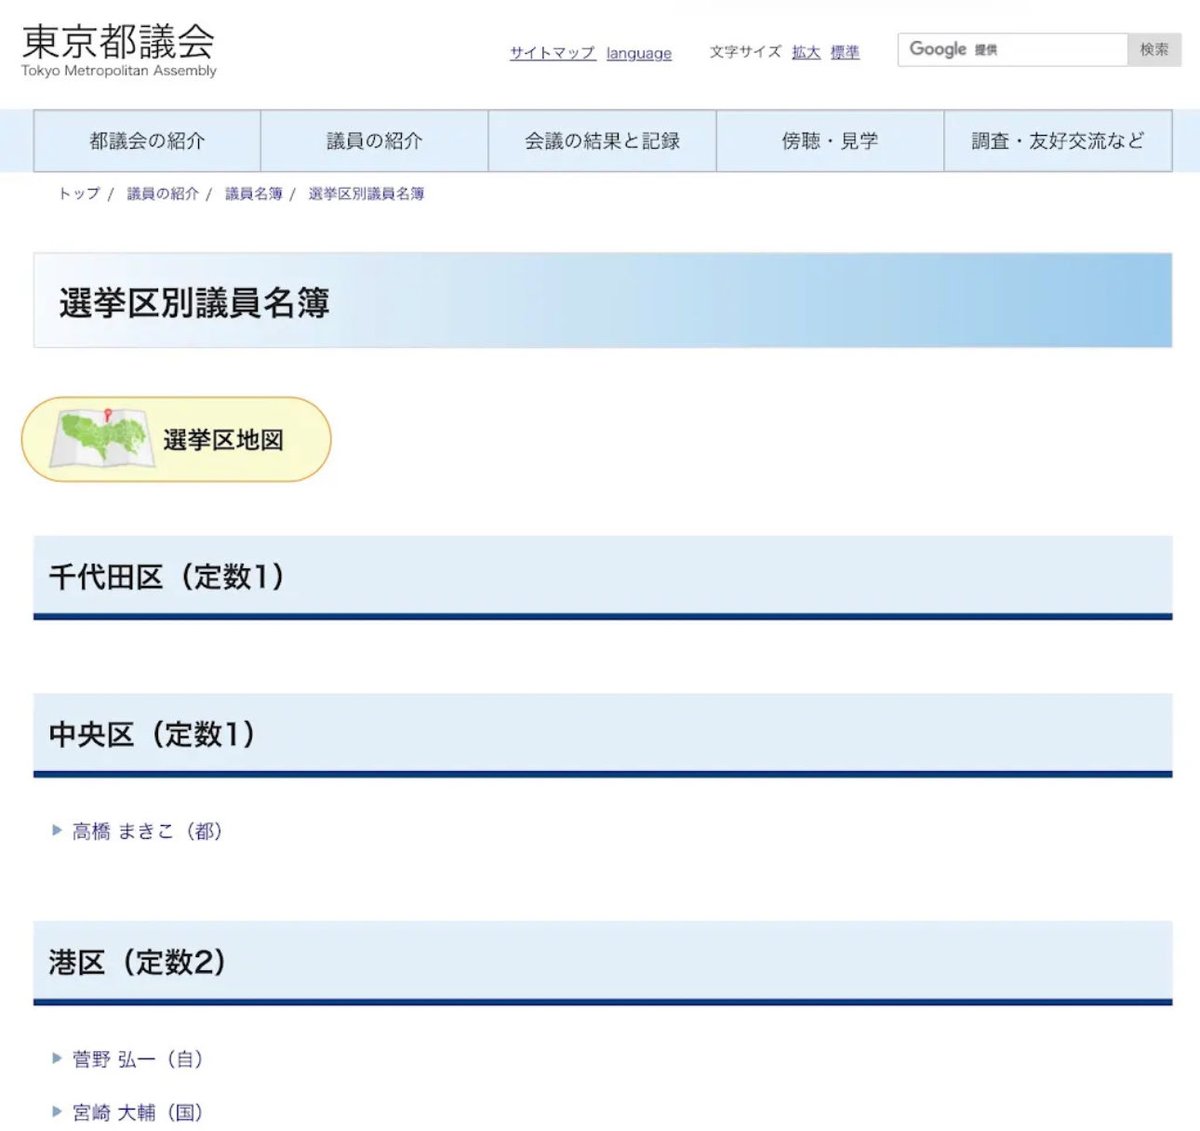The image size is (1200, 1131).
Task: Select 拡大 text size option
Action: click(806, 52)
